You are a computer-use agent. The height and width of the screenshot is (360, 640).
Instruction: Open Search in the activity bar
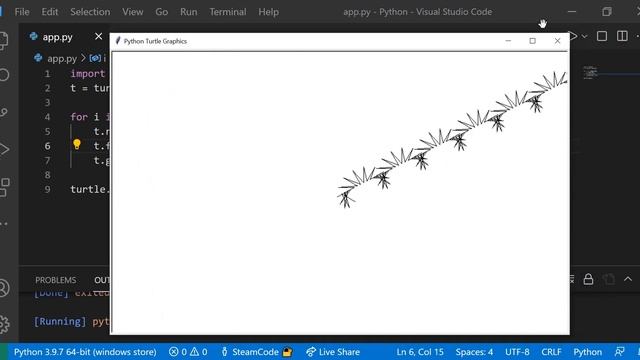[x=3, y=75]
